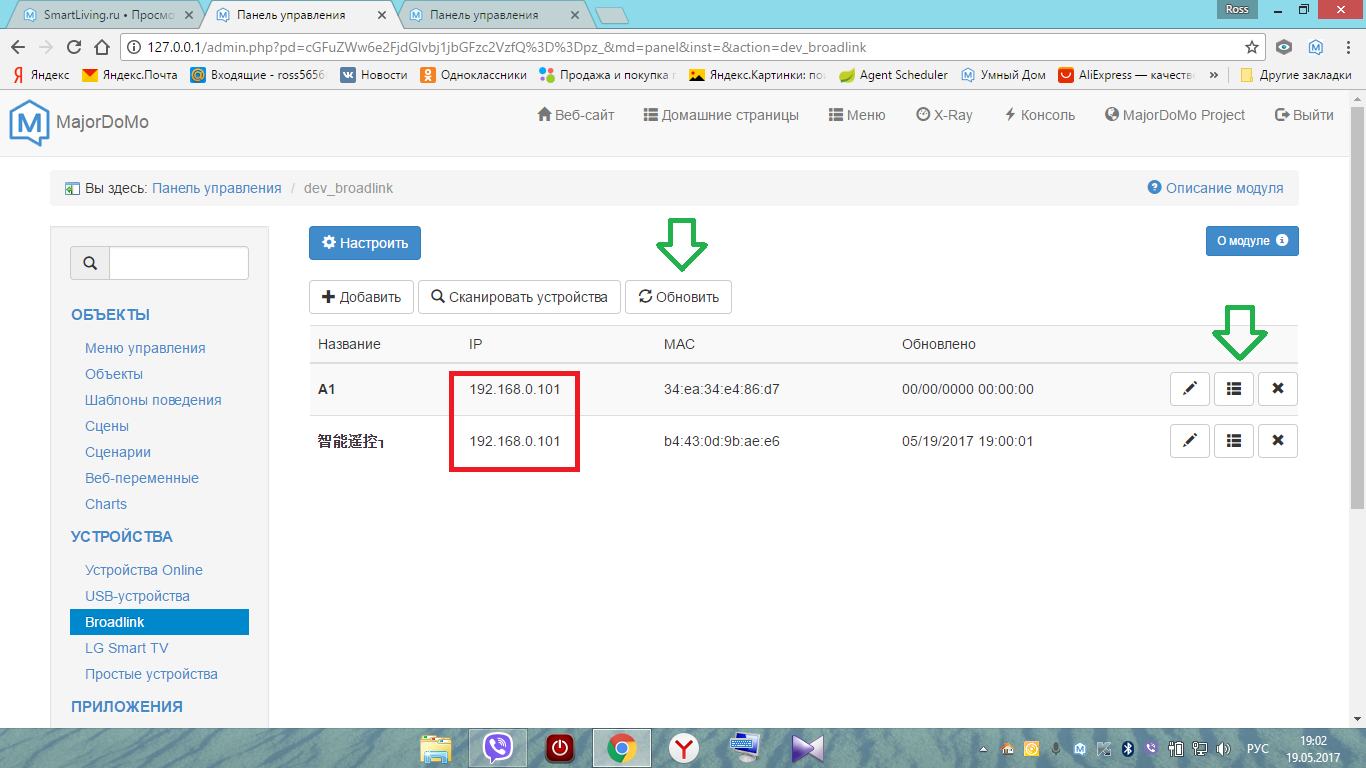Open the command list for device A1

[1234, 389]
